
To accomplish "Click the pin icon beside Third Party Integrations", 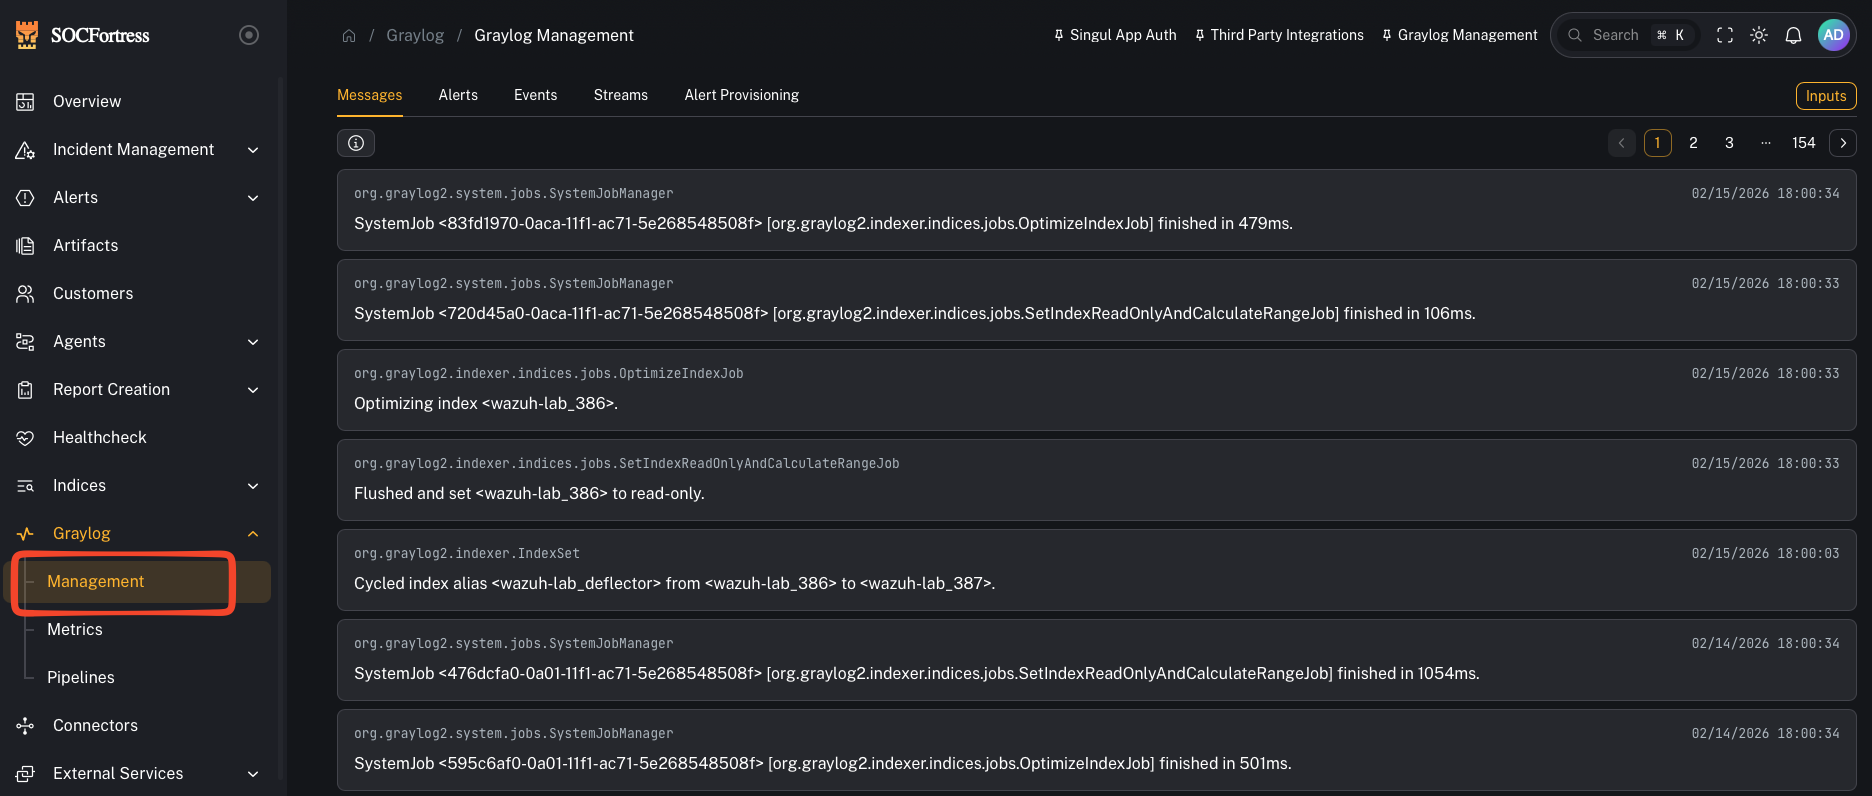I will [x=1200, y=35].
